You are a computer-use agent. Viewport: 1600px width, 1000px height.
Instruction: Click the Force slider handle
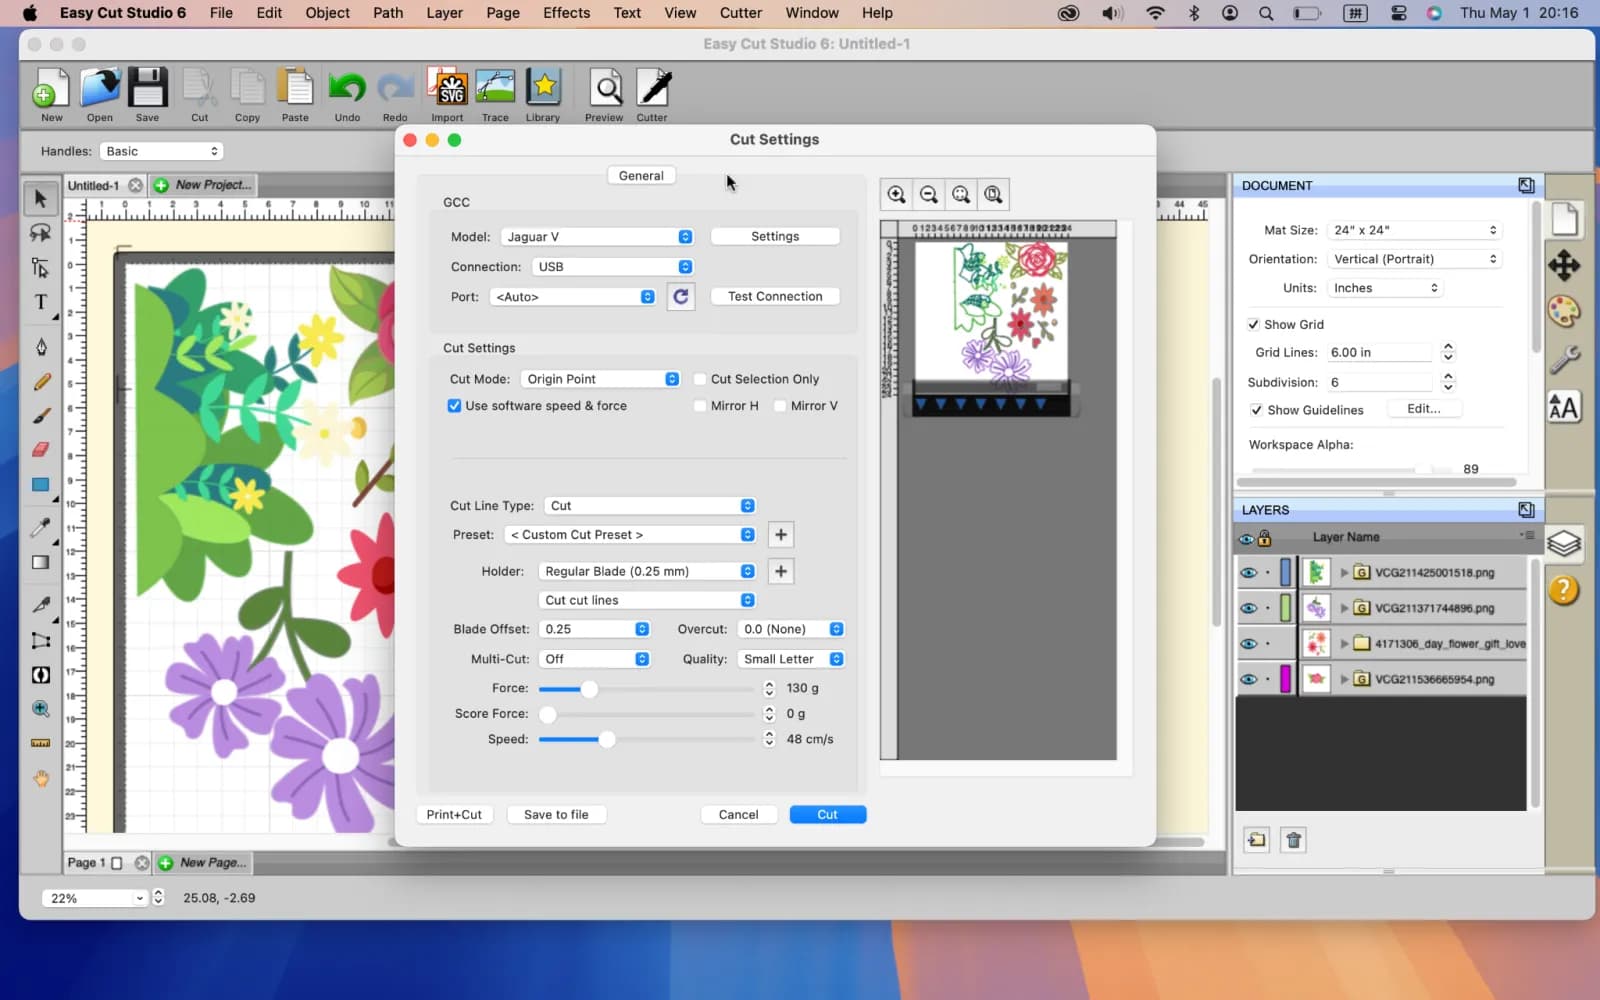pyautogui.click(x=589, y=689)
